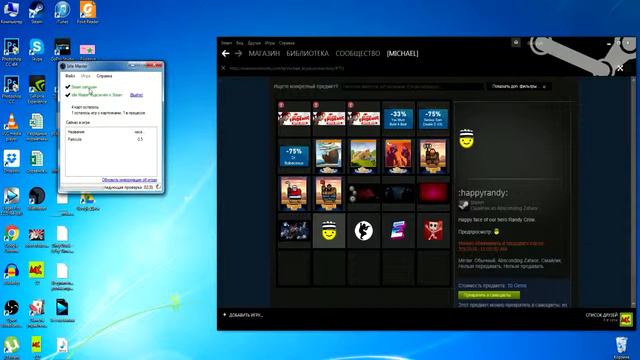Go forward with Steam's right arrow
The image size is (640, 360).
pos(238,53)
